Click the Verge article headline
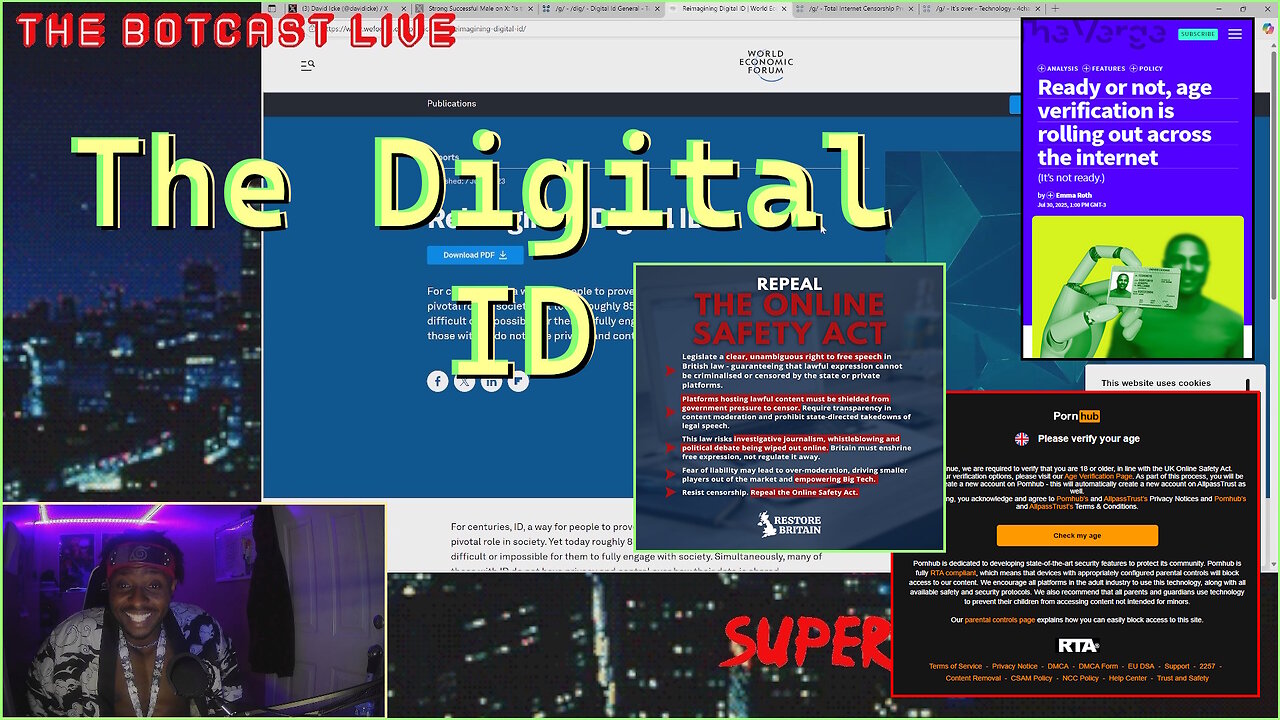 (x=1124, y=122)
